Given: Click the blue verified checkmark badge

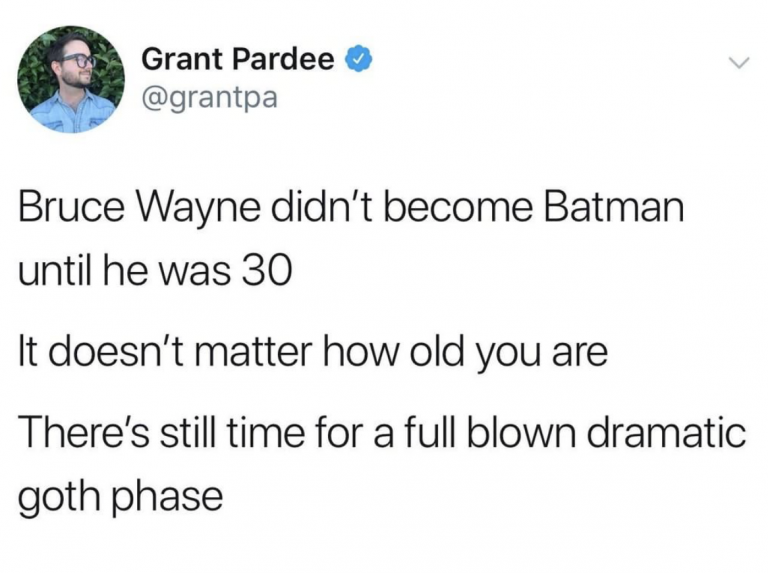Looking at the screenshot, I should pos(359,59).
